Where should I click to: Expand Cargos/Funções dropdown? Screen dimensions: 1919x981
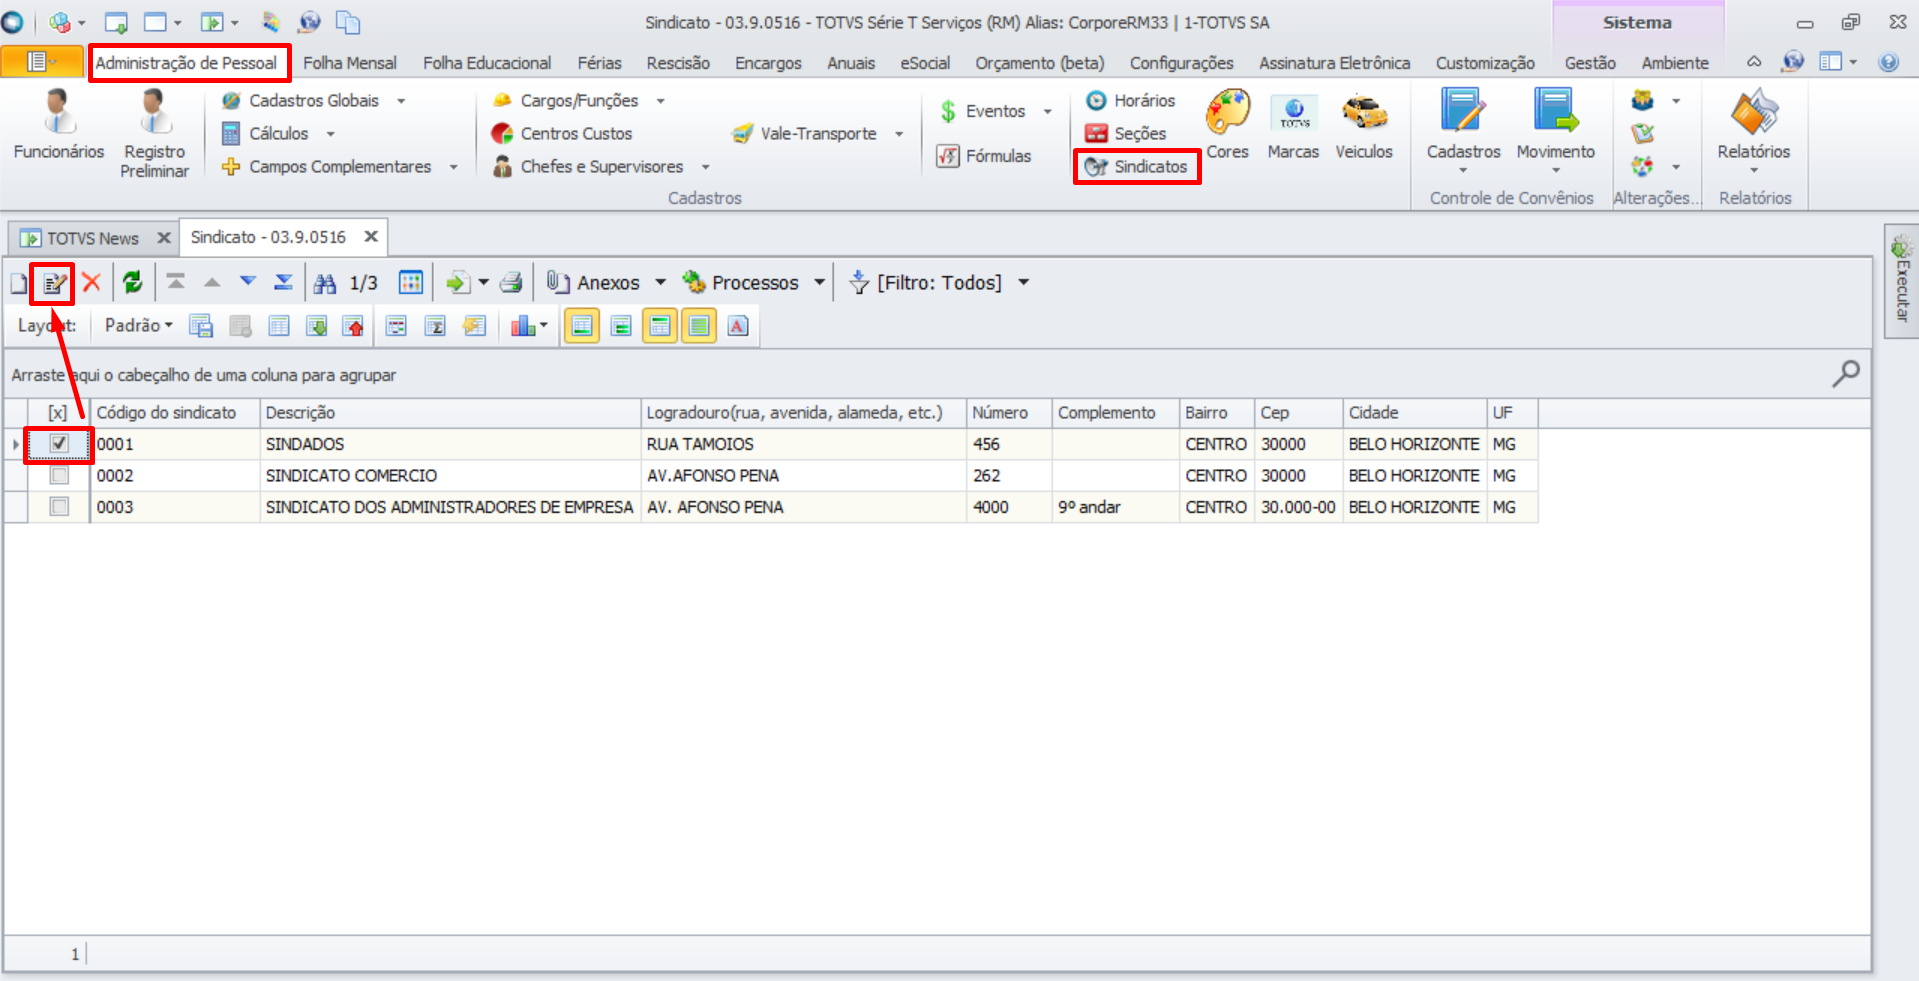(x=660, y=101)
